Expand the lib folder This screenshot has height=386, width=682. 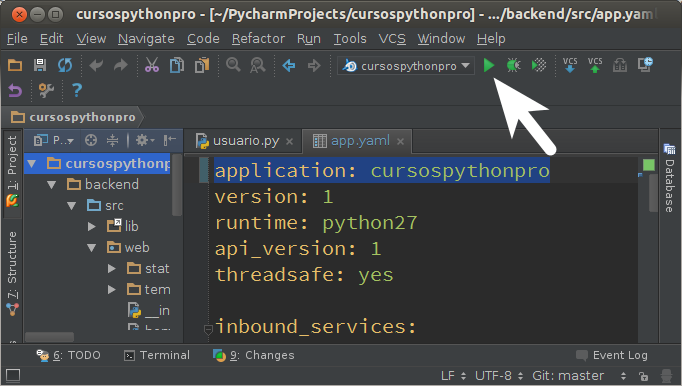(91, 226)
